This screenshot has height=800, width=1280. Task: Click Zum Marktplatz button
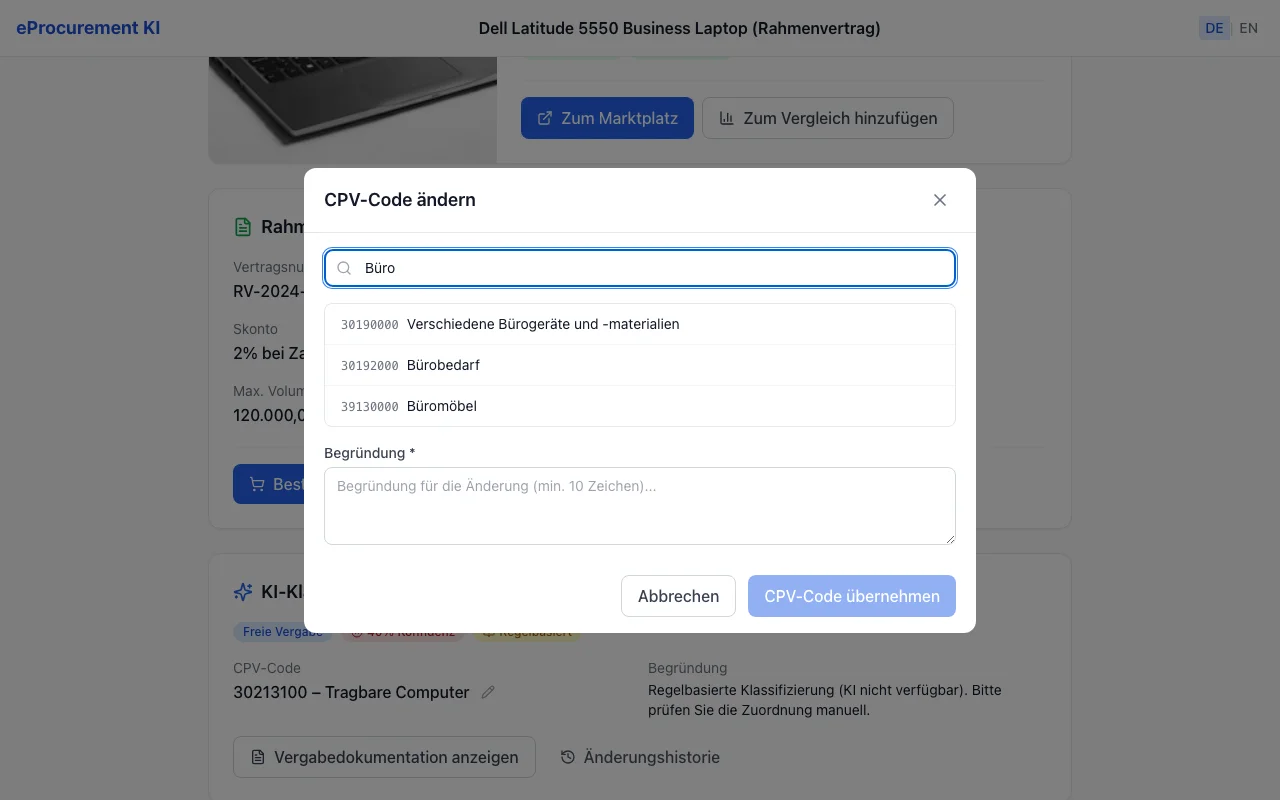[607, 118]
